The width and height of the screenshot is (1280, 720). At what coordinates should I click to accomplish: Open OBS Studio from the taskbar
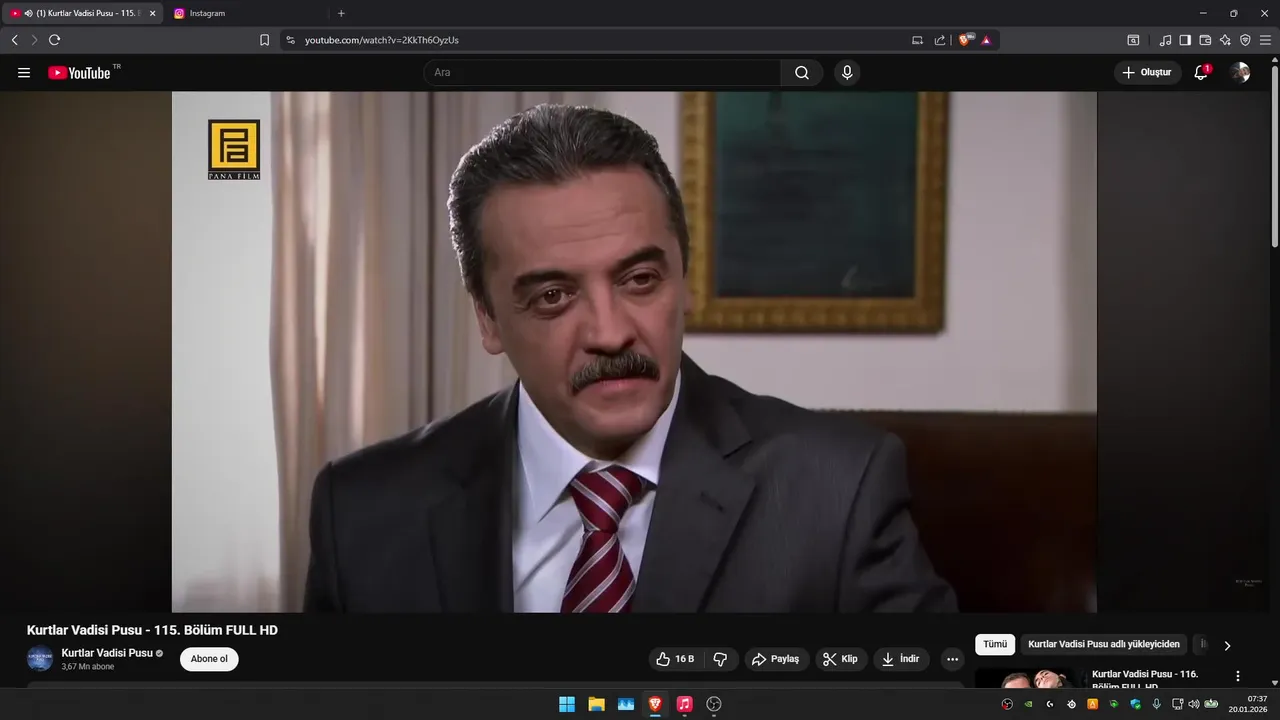pyautogui.click(x=714, y=704)
